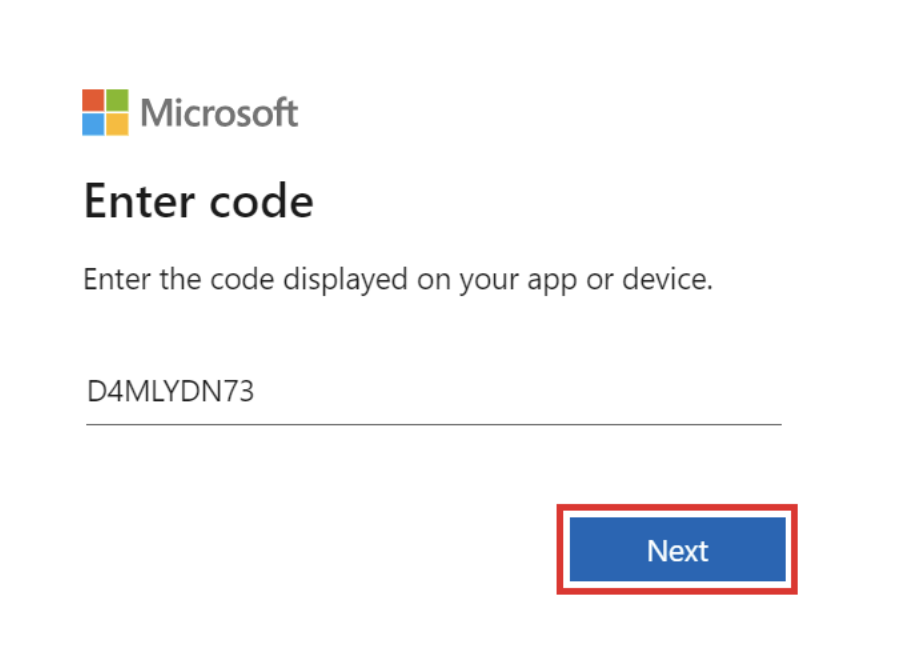
Task: Click the green square in Microsoft logo
Action: click(x=117, y=100)
